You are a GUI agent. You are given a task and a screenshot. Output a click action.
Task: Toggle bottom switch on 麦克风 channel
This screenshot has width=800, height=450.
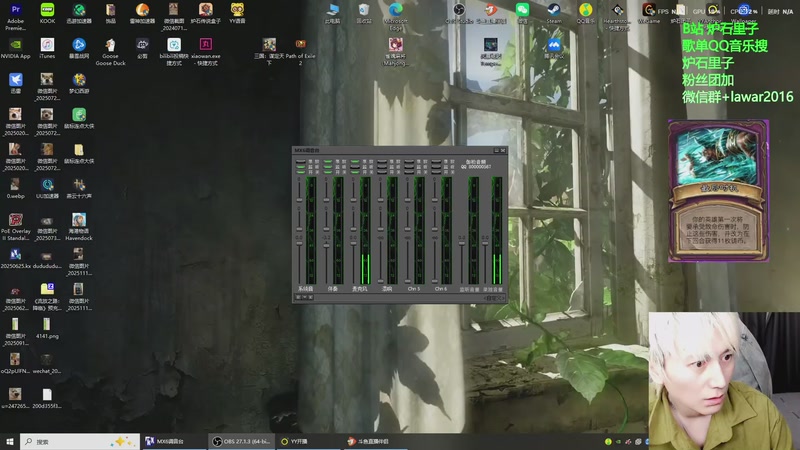[x=355, y=172]
